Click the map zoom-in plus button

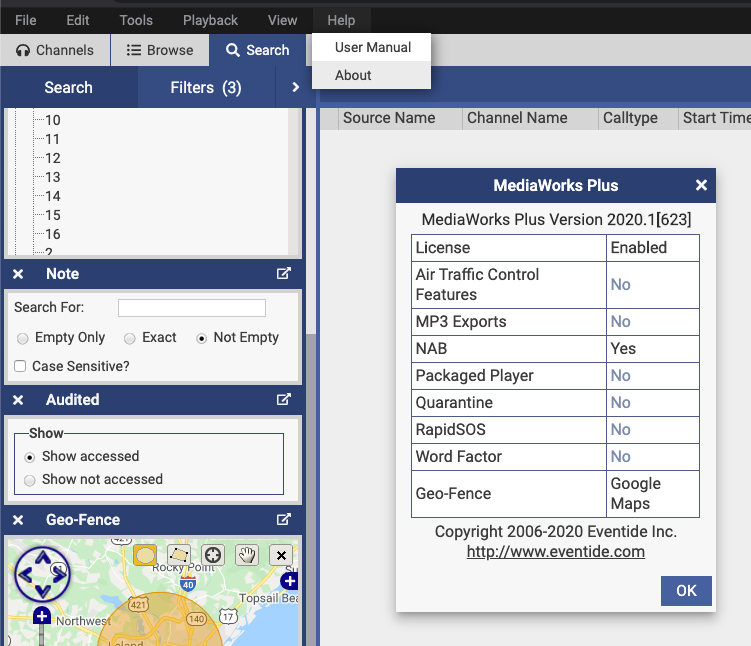(x=42, y=616)
